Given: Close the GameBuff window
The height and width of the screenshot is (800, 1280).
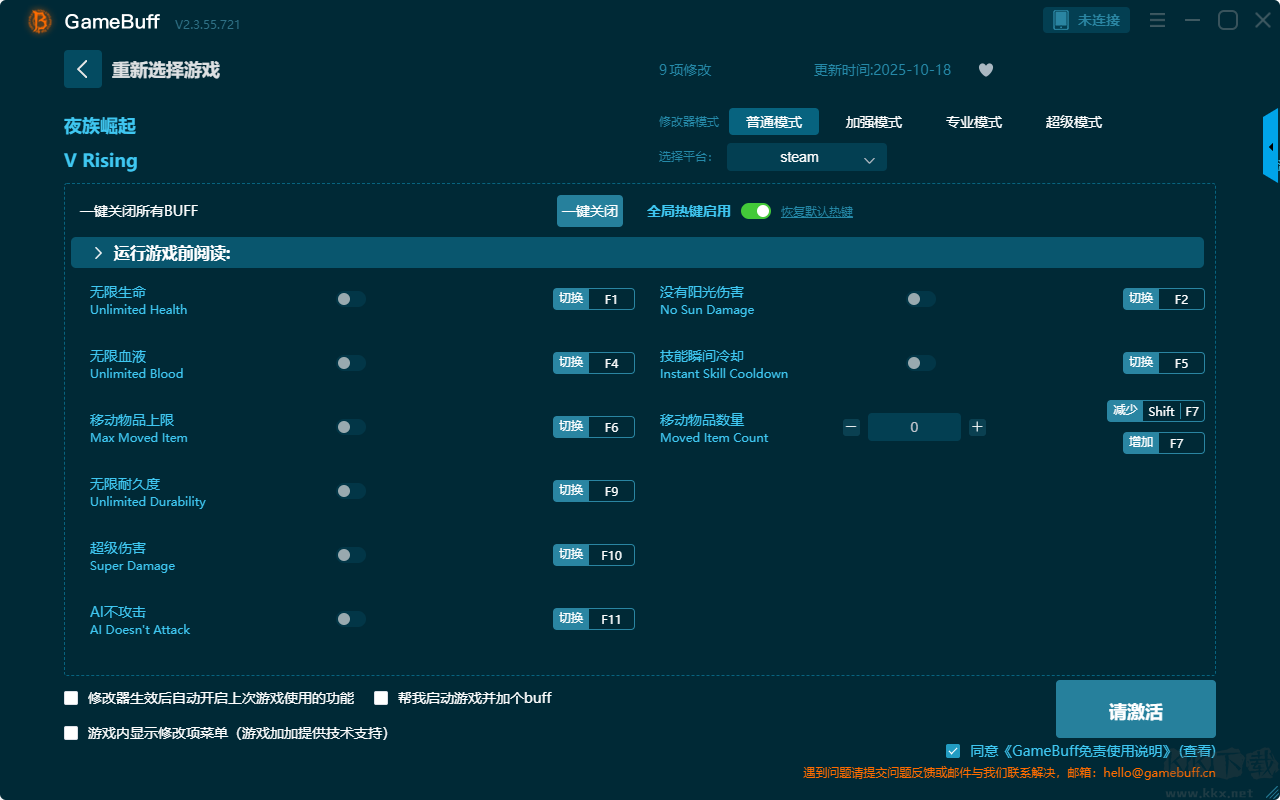Looking at the screenshot, I should pos(1263,21).
